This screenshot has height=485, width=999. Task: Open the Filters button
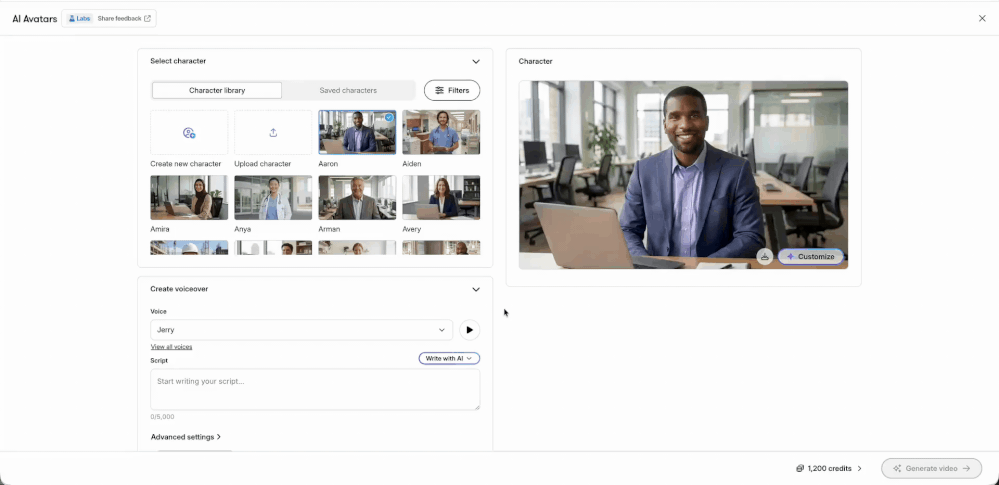(x=452, y=90)
